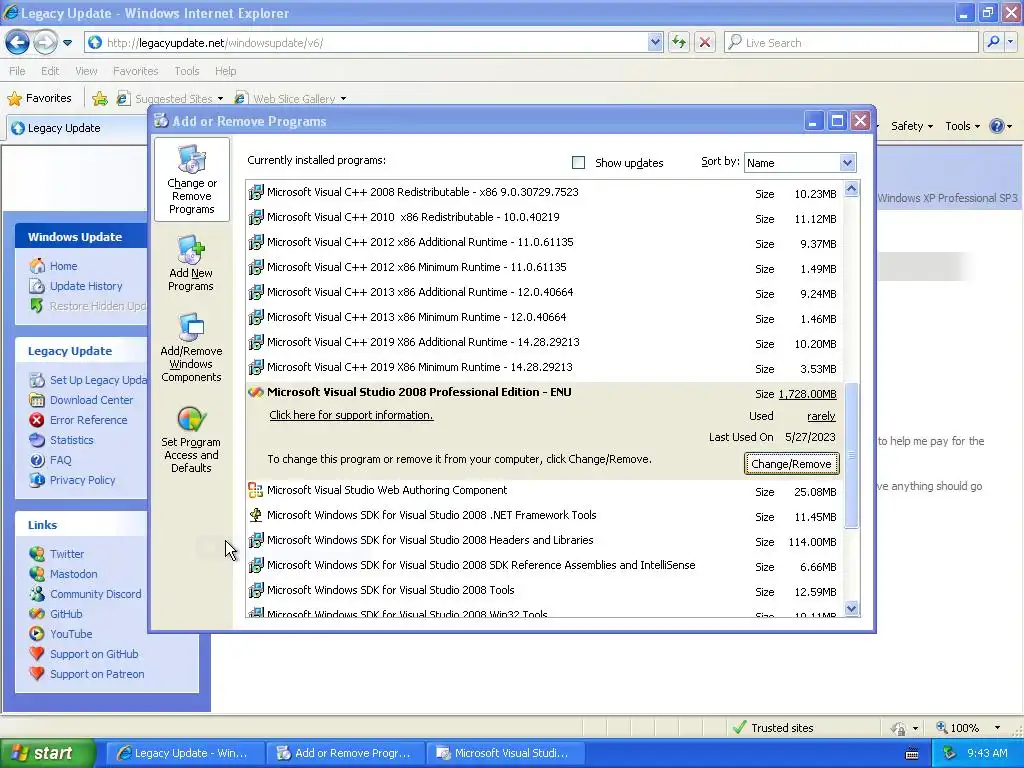Click the Start button
1024x768 pixels.
point(47,753)
